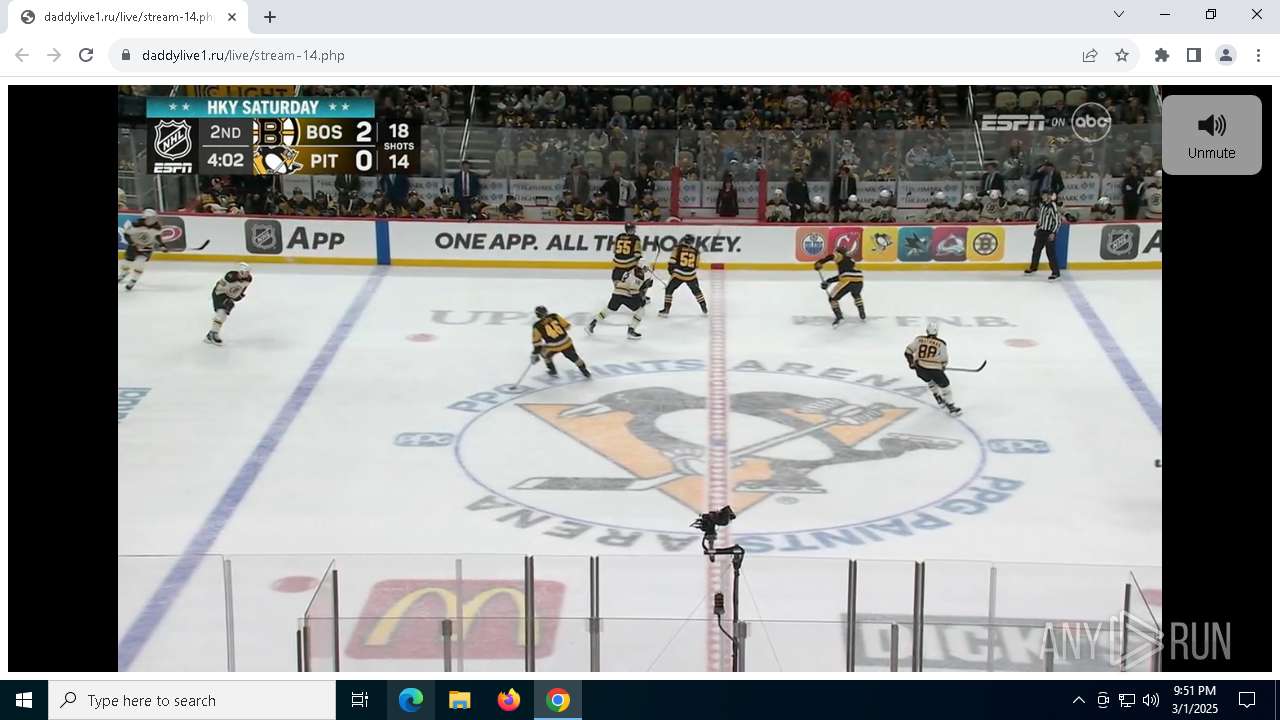
Task: Launch Microsoft Edge from taskbar
Action: [x=411, y=700]
